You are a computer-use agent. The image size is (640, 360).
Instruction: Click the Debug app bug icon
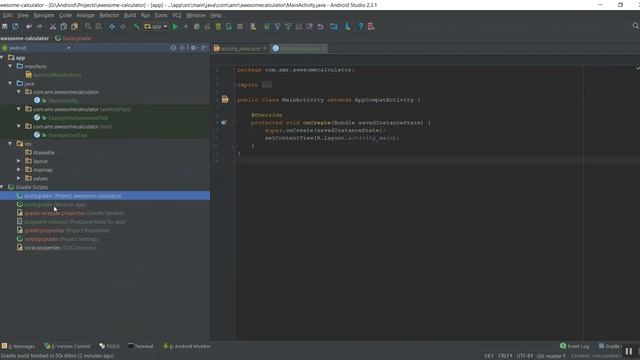pyautogui.click(x=197, y=27)
